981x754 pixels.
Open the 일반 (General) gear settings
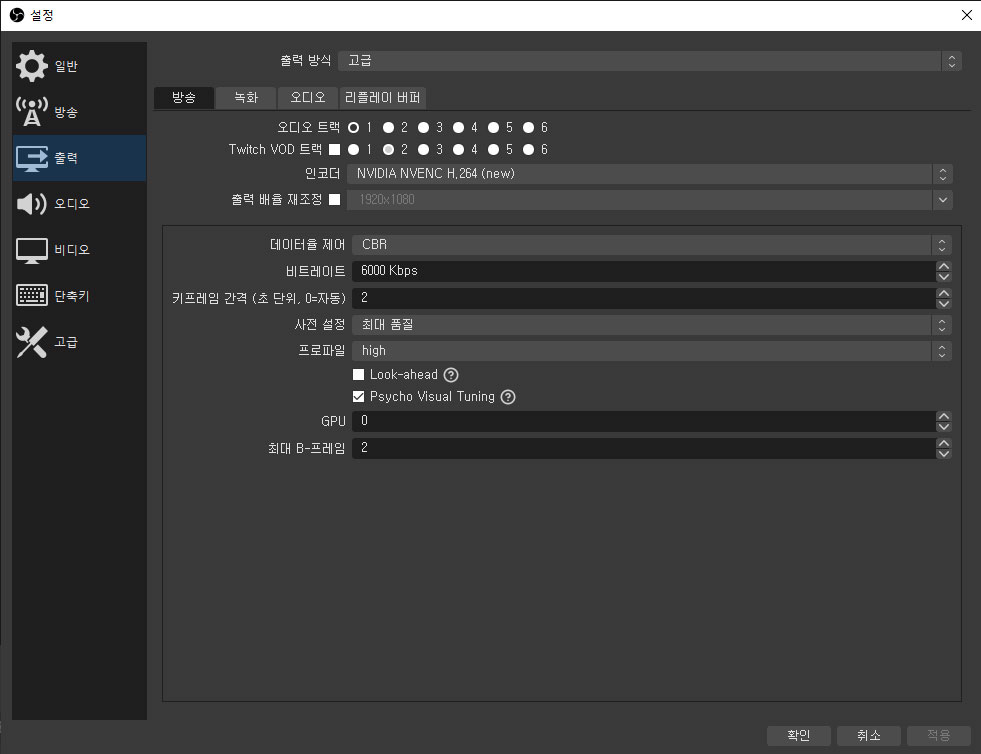point(79,66)
